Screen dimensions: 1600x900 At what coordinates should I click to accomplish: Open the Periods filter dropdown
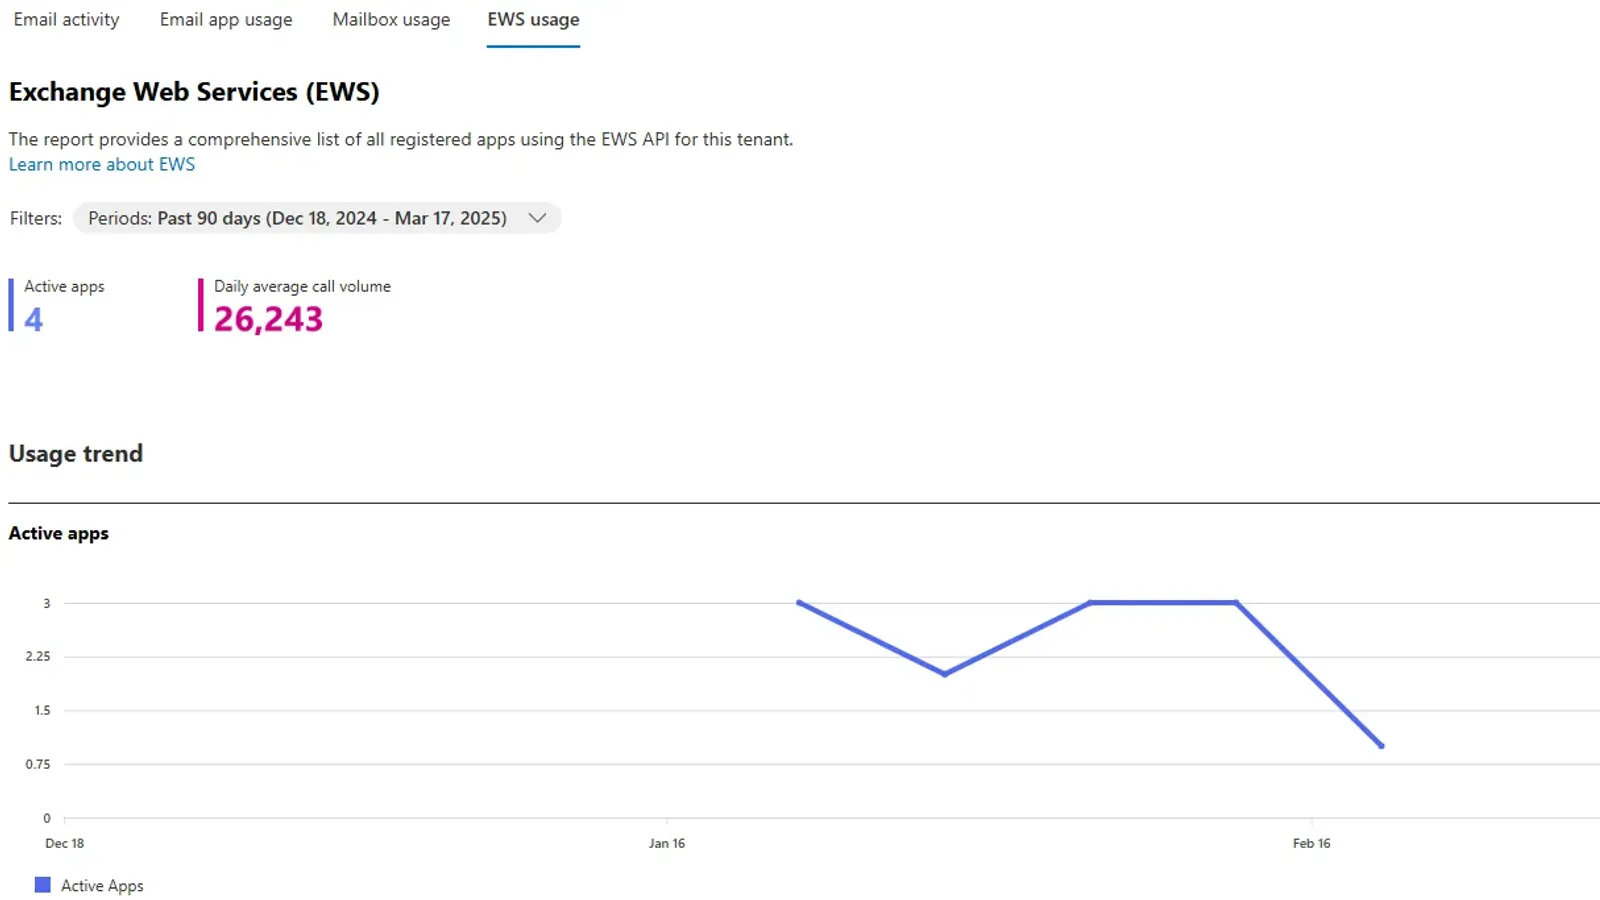coord(317,218)
